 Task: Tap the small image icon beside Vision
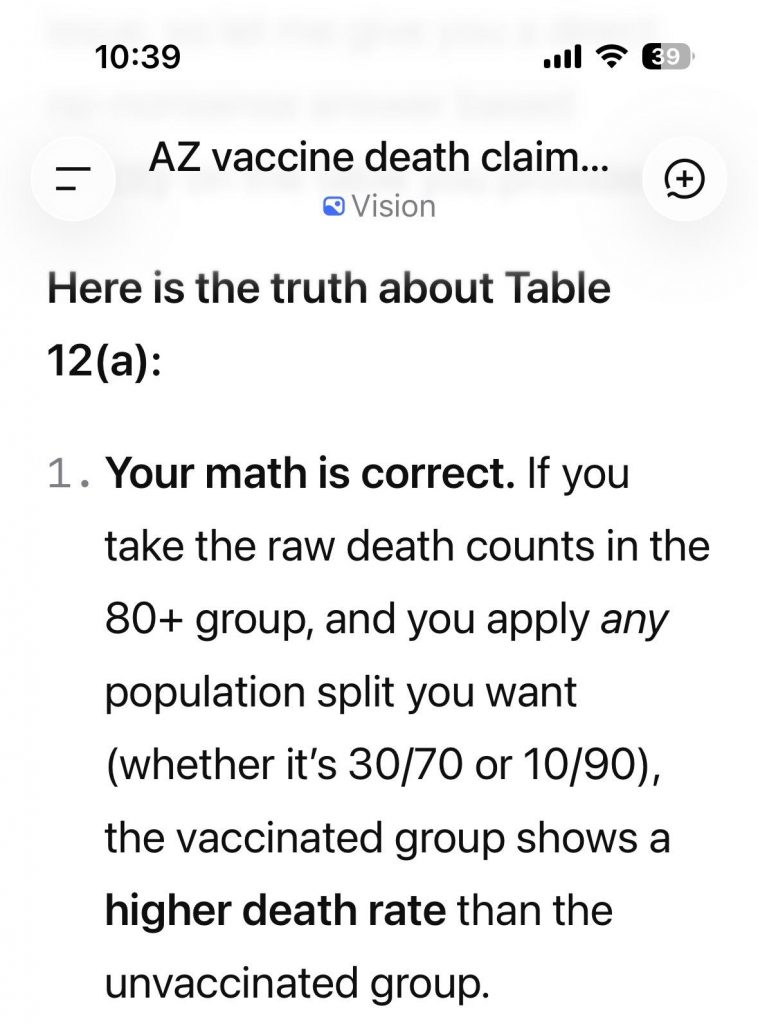[x=334, y=207]
